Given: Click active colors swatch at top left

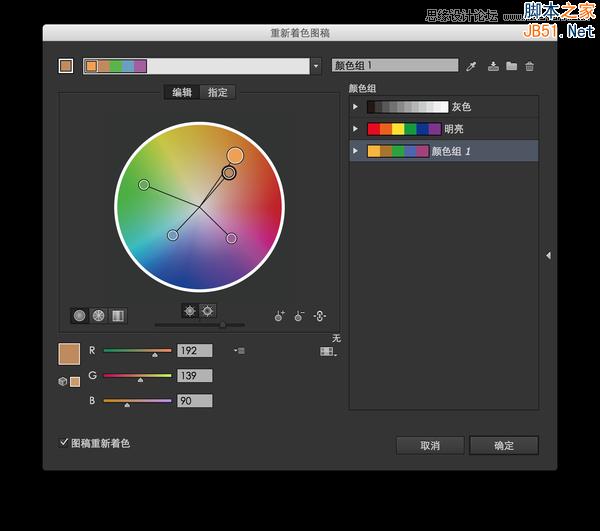Looking at the screenshot, I should tap(66, 66).
